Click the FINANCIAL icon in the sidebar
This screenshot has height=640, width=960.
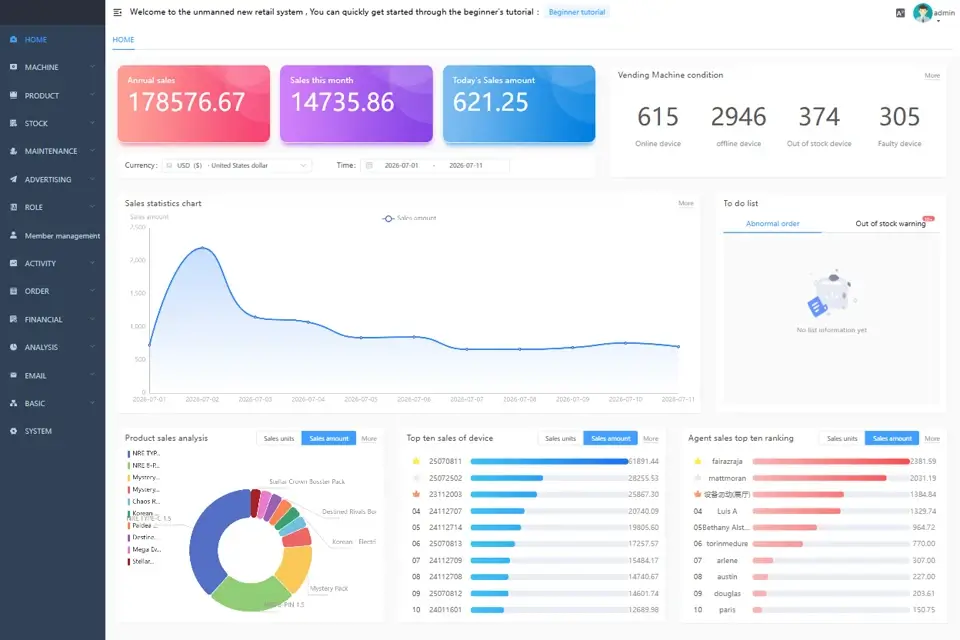13,319
